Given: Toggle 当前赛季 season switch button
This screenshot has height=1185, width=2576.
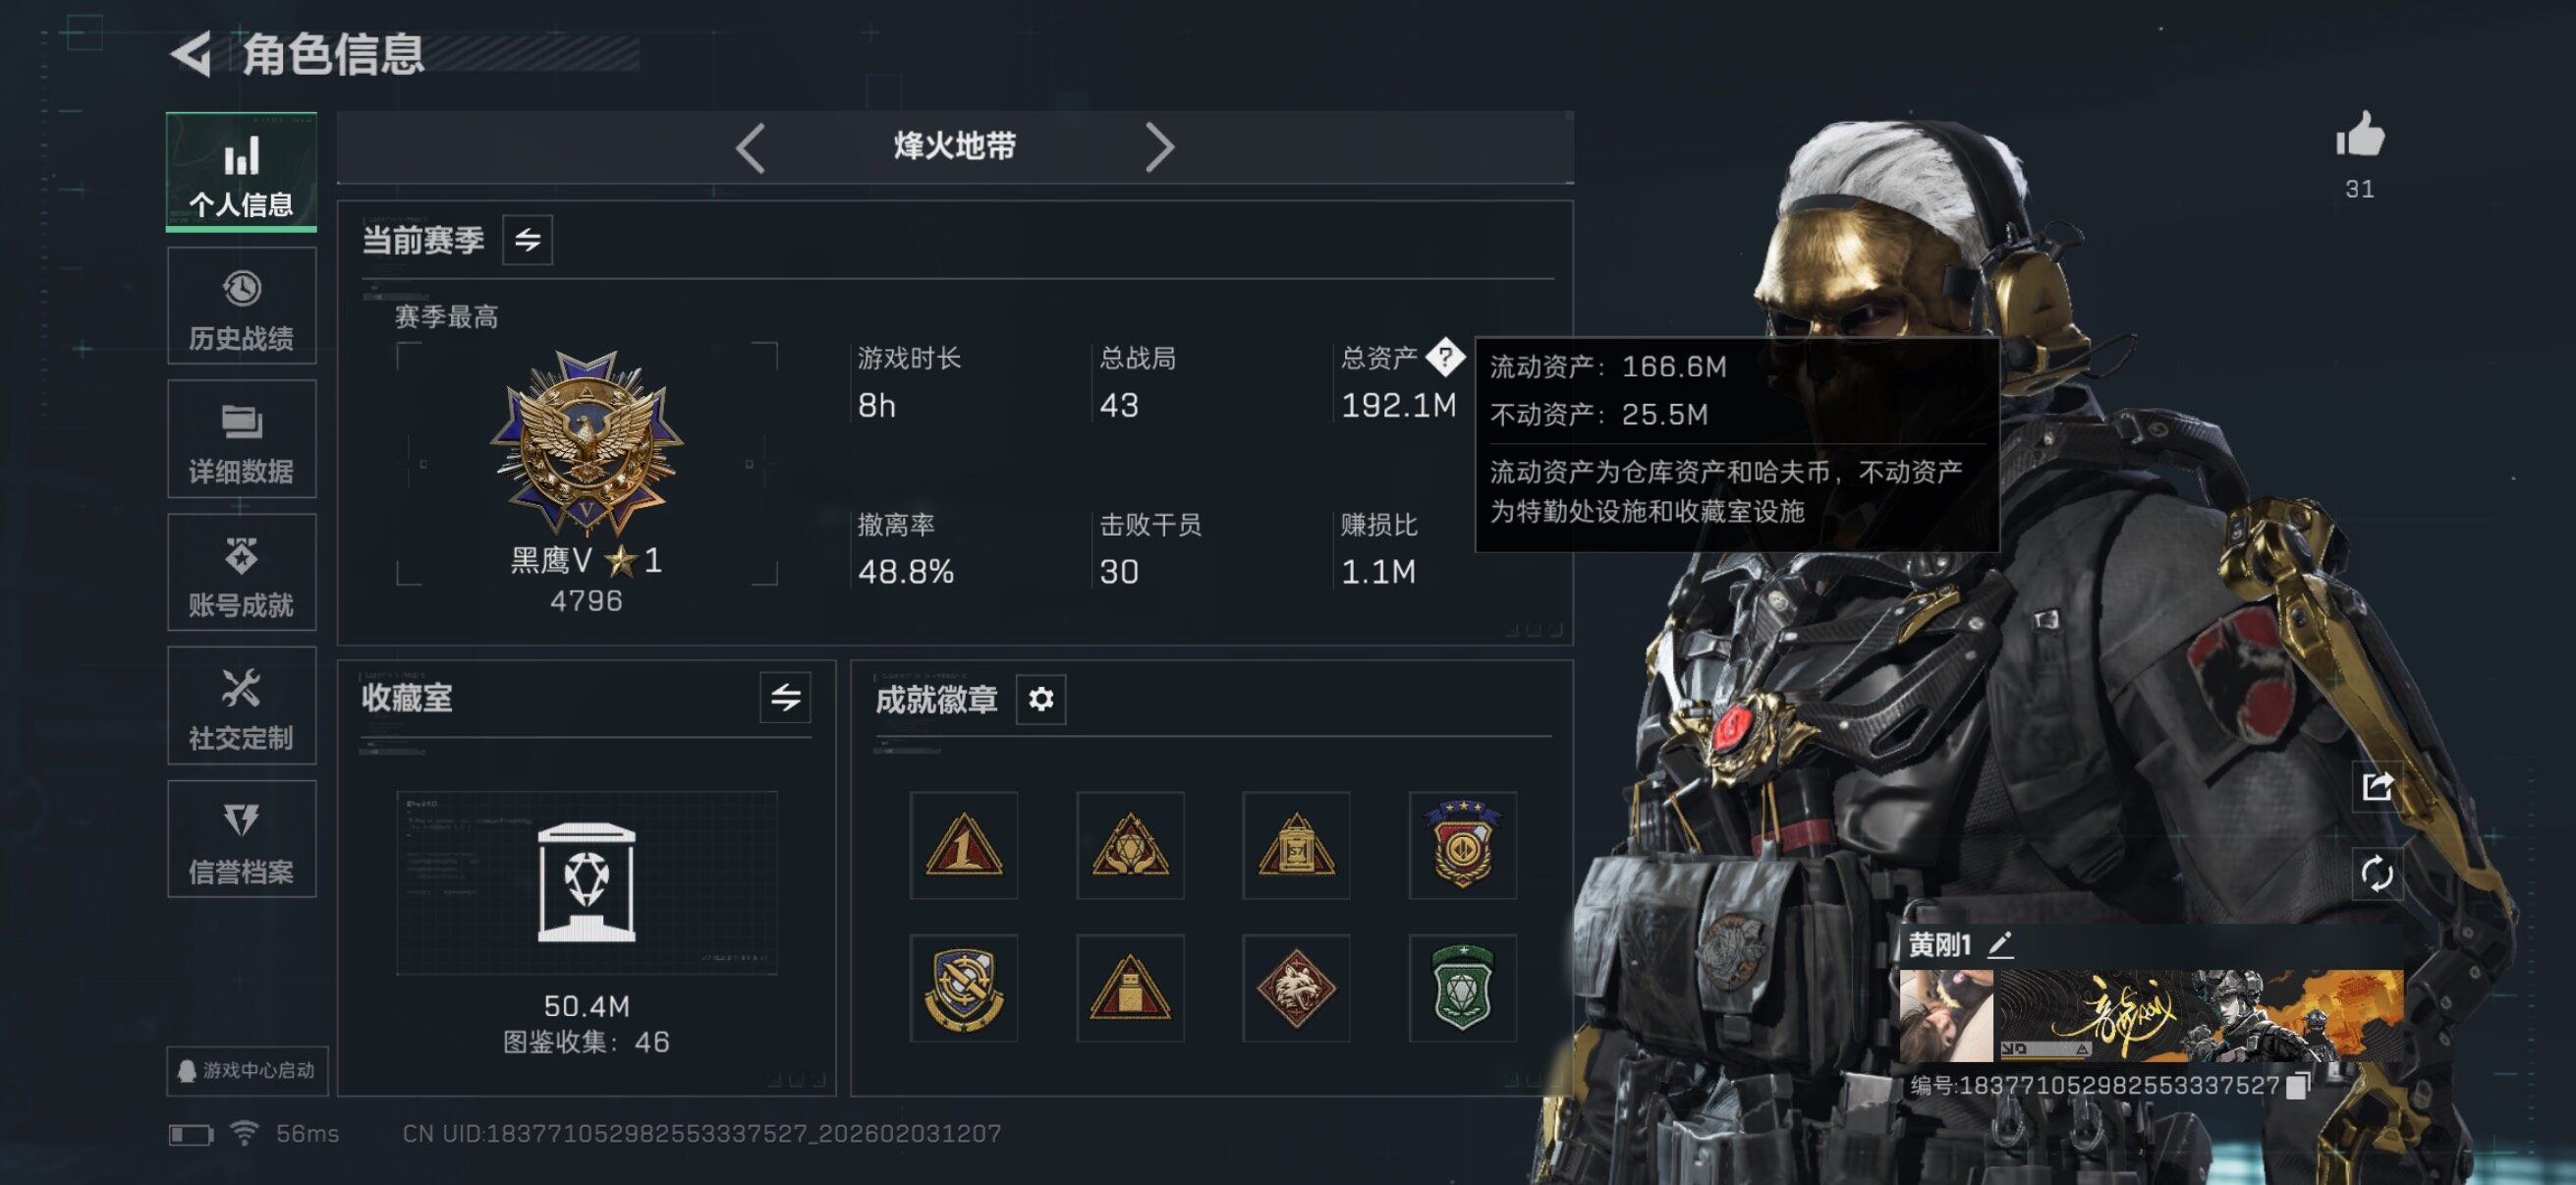Looking at the screenshot, I should [x=527, y=240].
